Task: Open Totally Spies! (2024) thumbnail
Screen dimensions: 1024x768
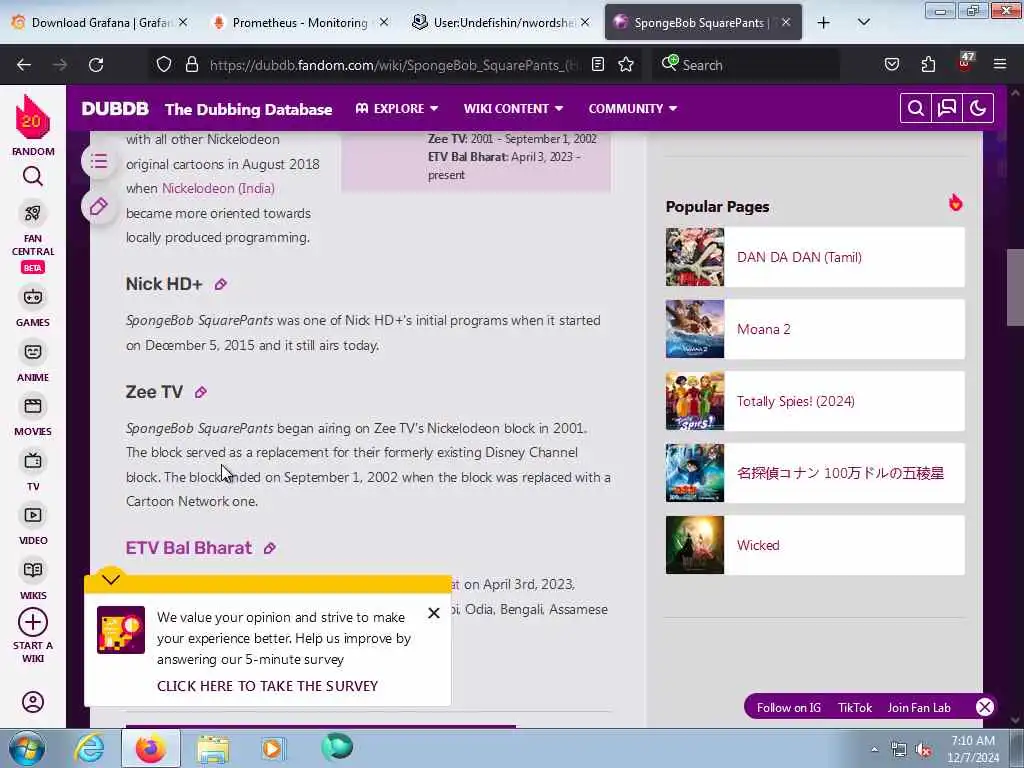Action: pyautogui.click(x=695, y=401)
